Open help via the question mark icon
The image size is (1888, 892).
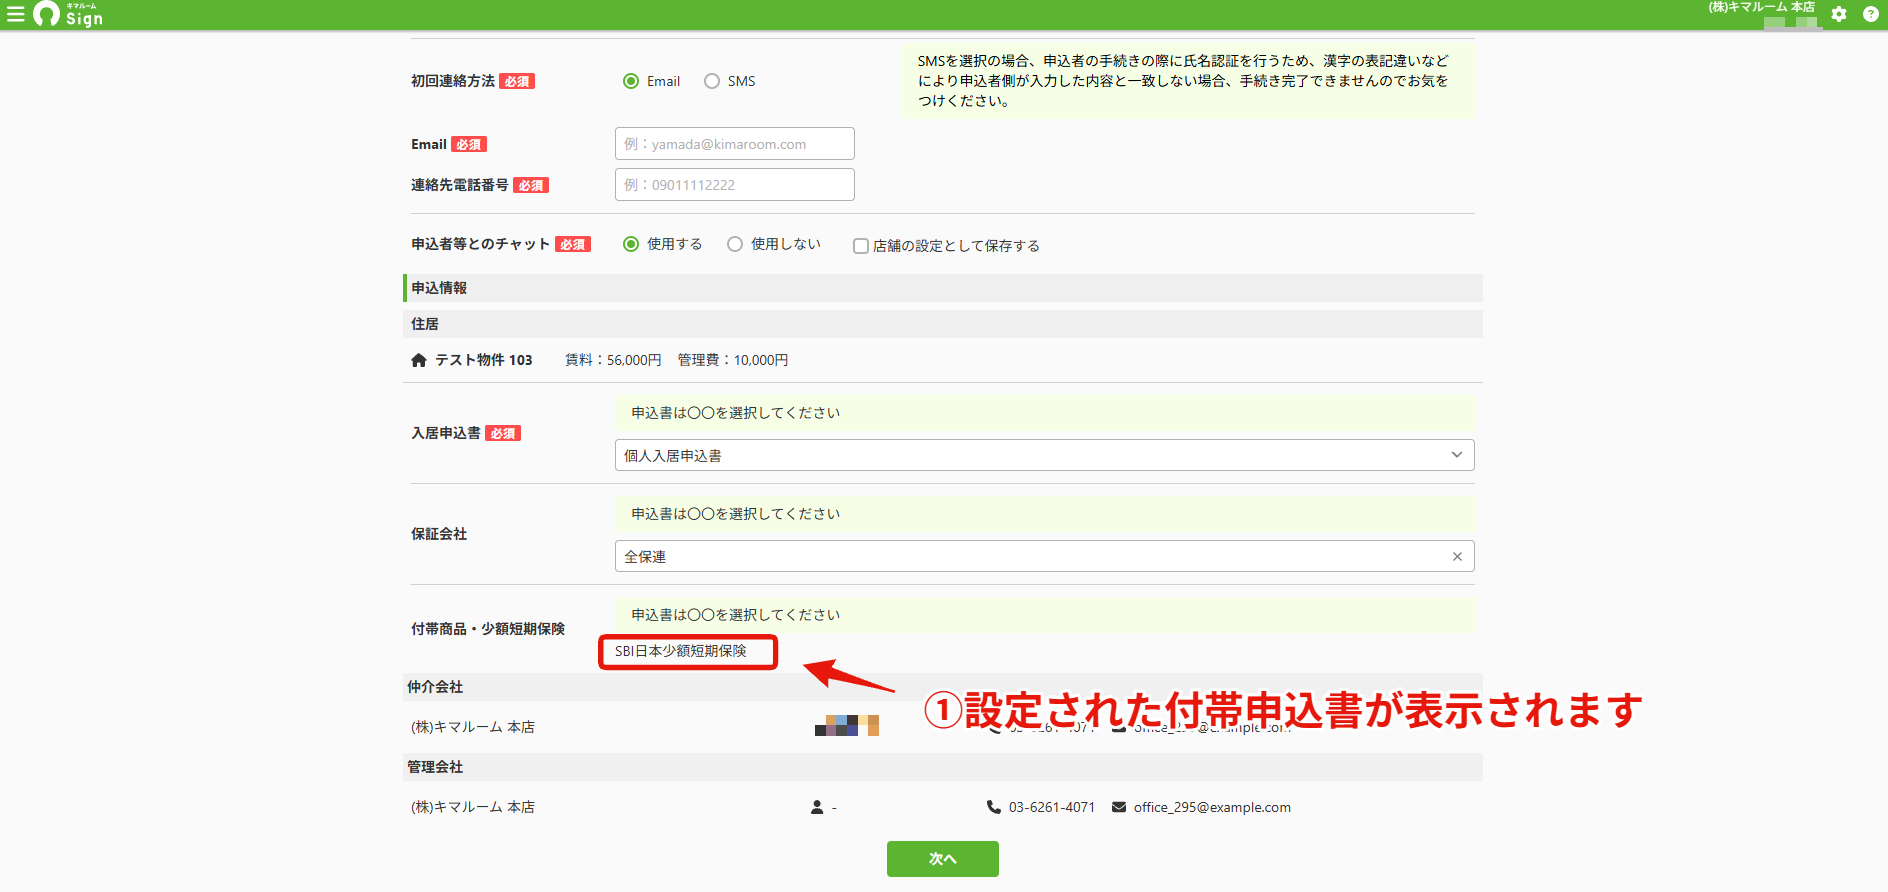[1871, 14]
